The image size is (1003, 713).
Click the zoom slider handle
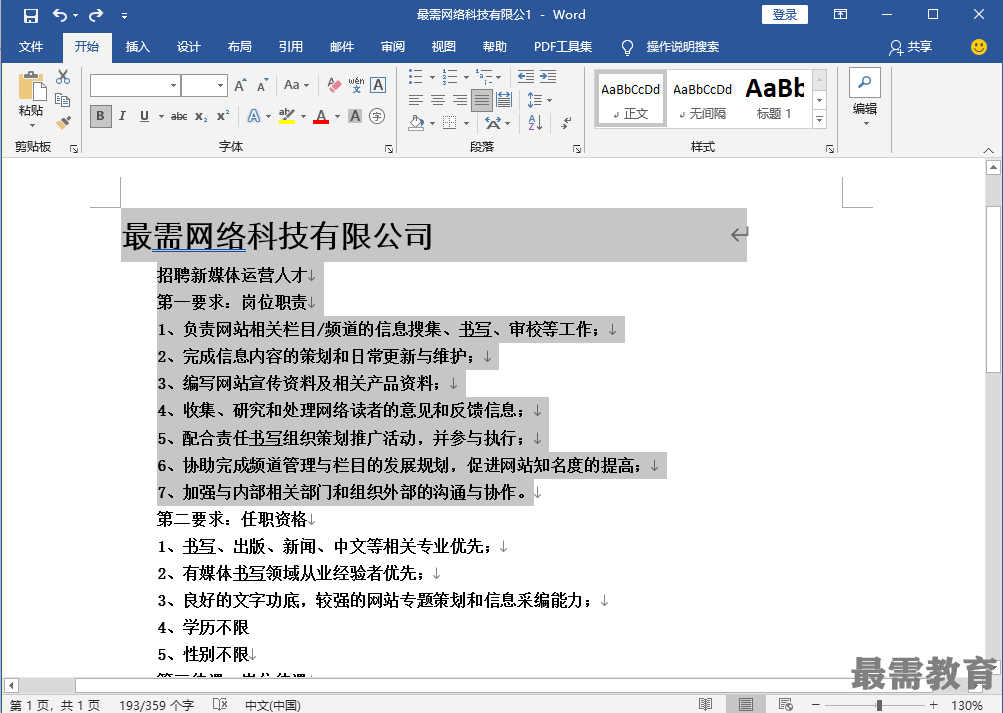880,705
